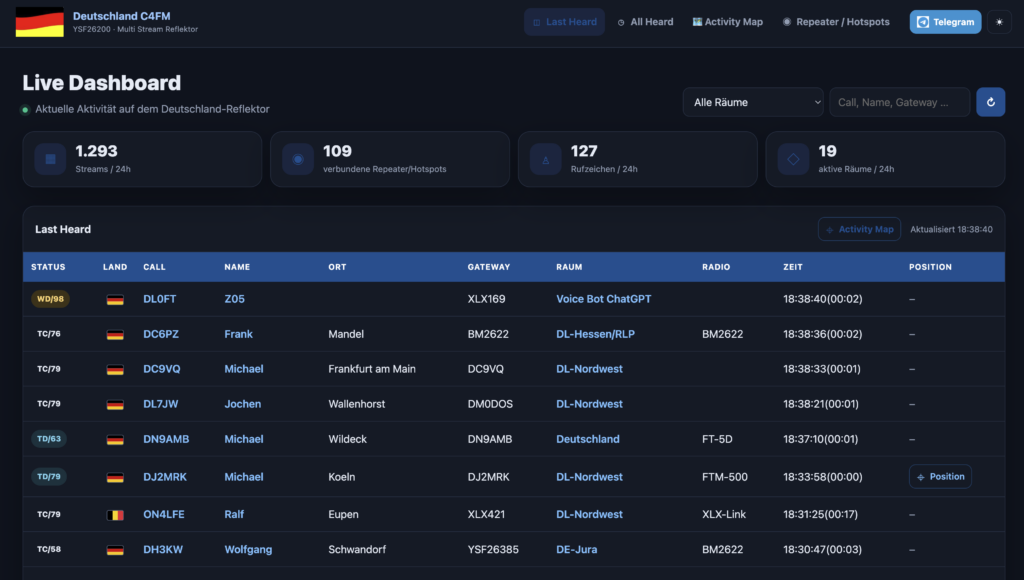
Task: Open the DL0FT callsign link
Action: [160, 298]
